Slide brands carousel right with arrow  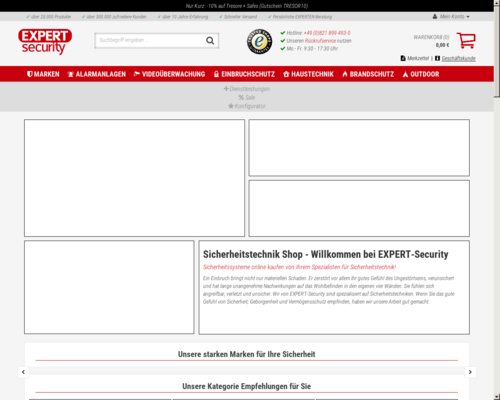tap(470, 372)
